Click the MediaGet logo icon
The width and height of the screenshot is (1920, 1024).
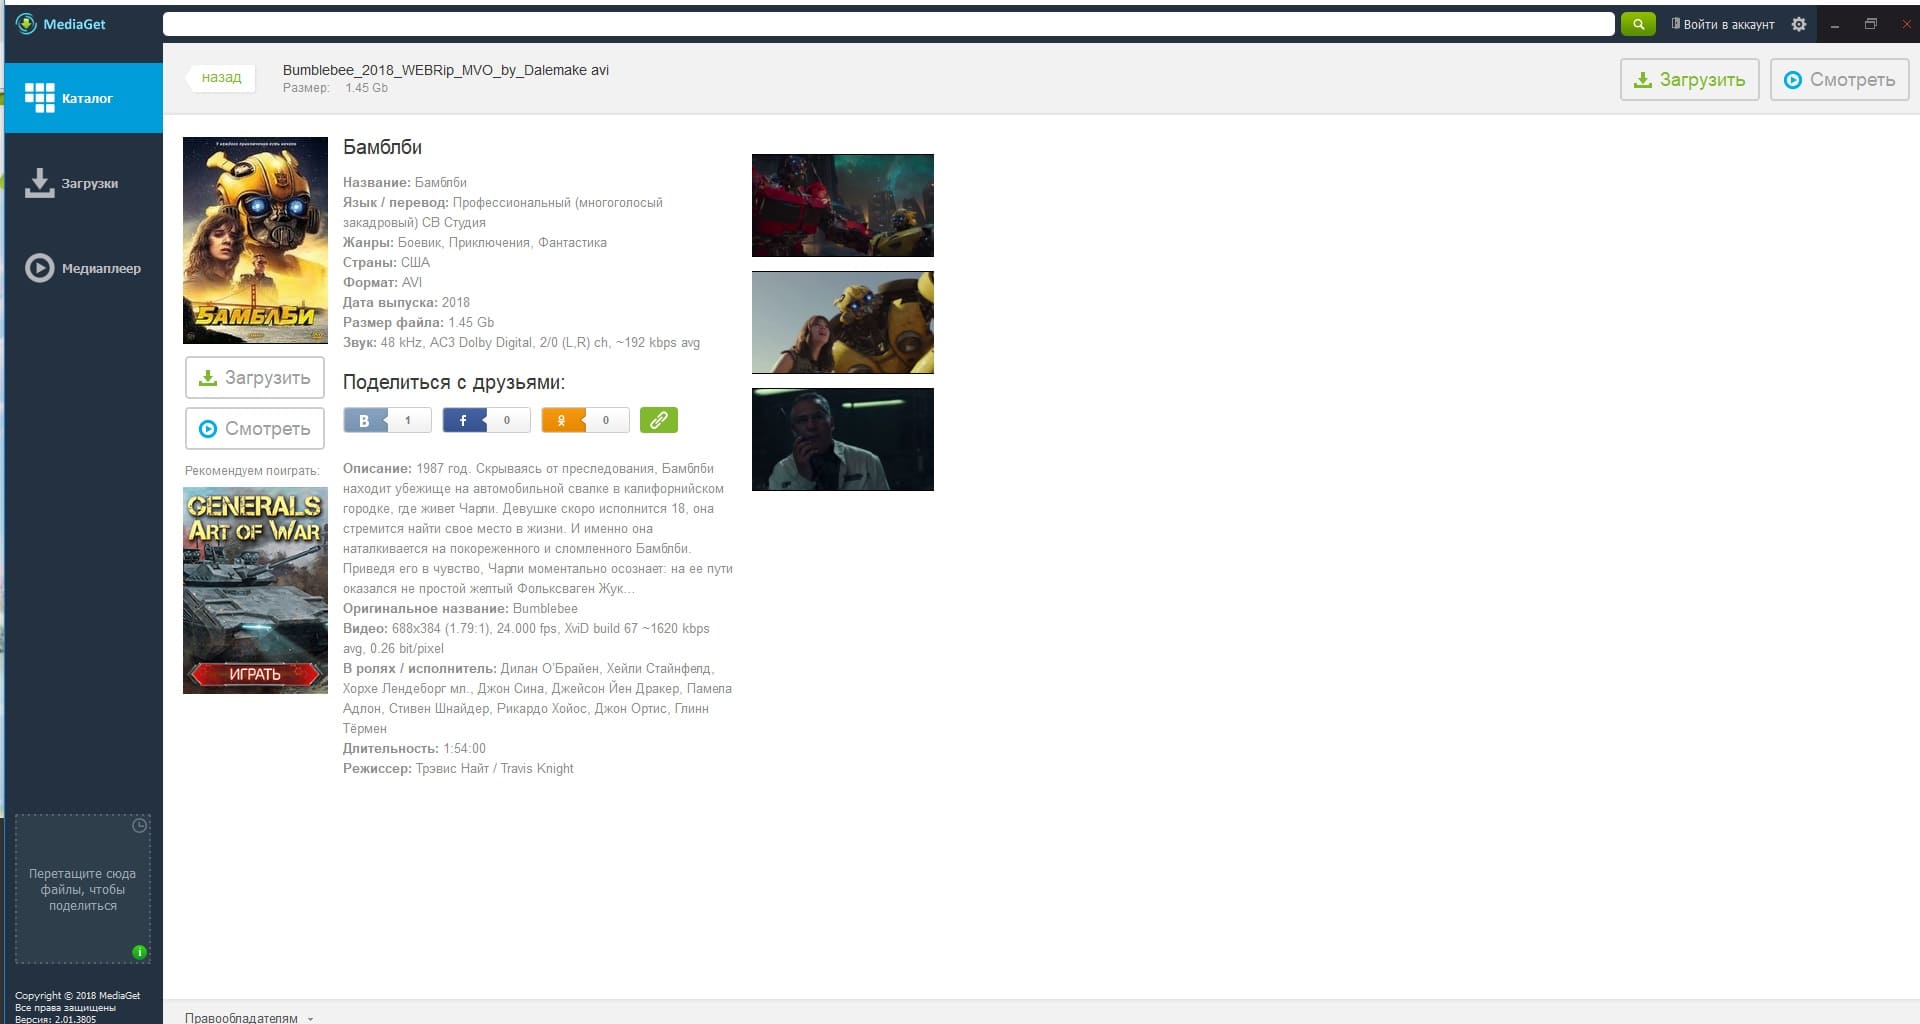[26, 24]
